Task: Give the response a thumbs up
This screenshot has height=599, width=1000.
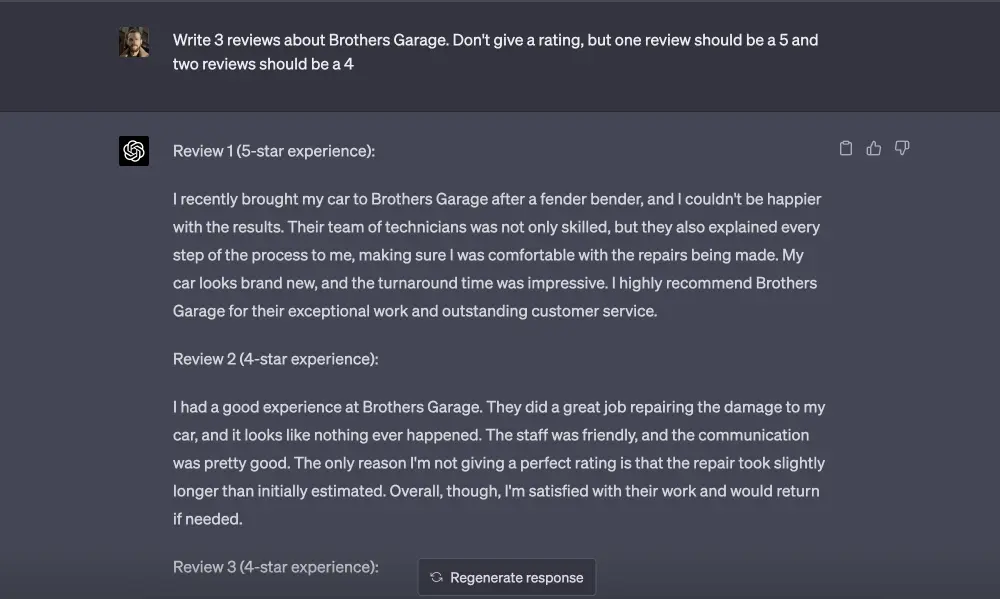Action: (x=874, y=149)
